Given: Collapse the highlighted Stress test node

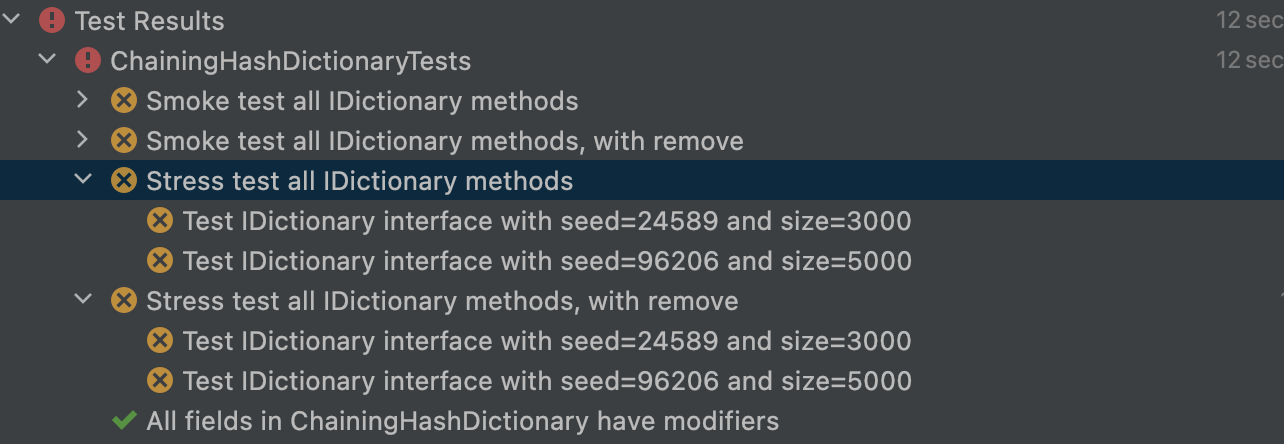Looking at the screenshot, I should [83, 181].
